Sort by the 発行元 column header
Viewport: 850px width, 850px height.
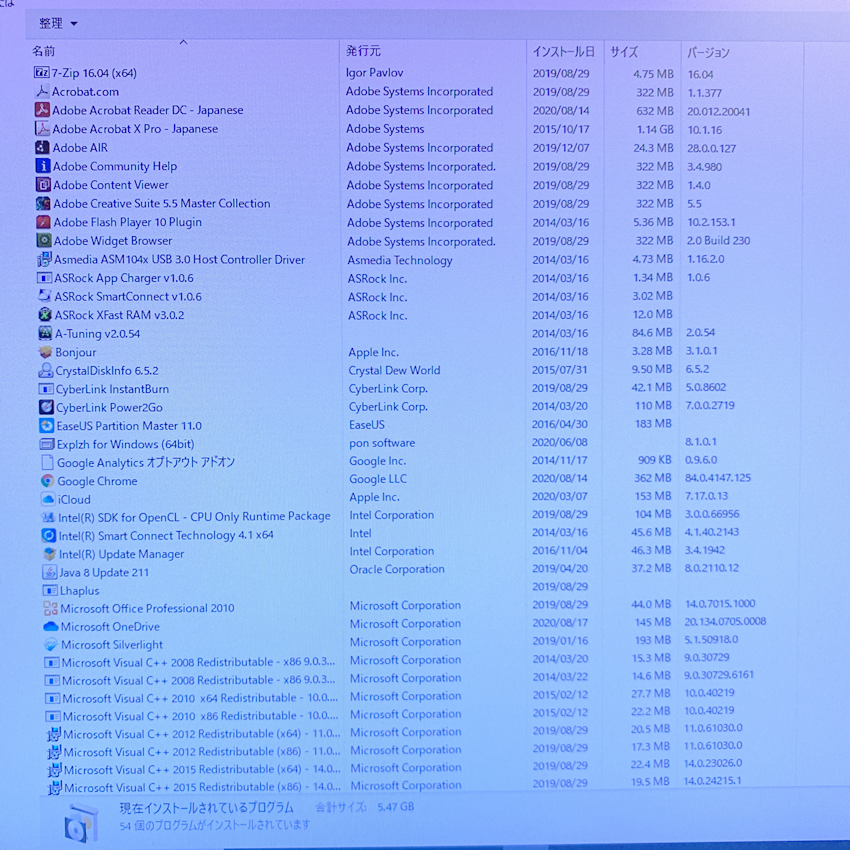[363, 51]
